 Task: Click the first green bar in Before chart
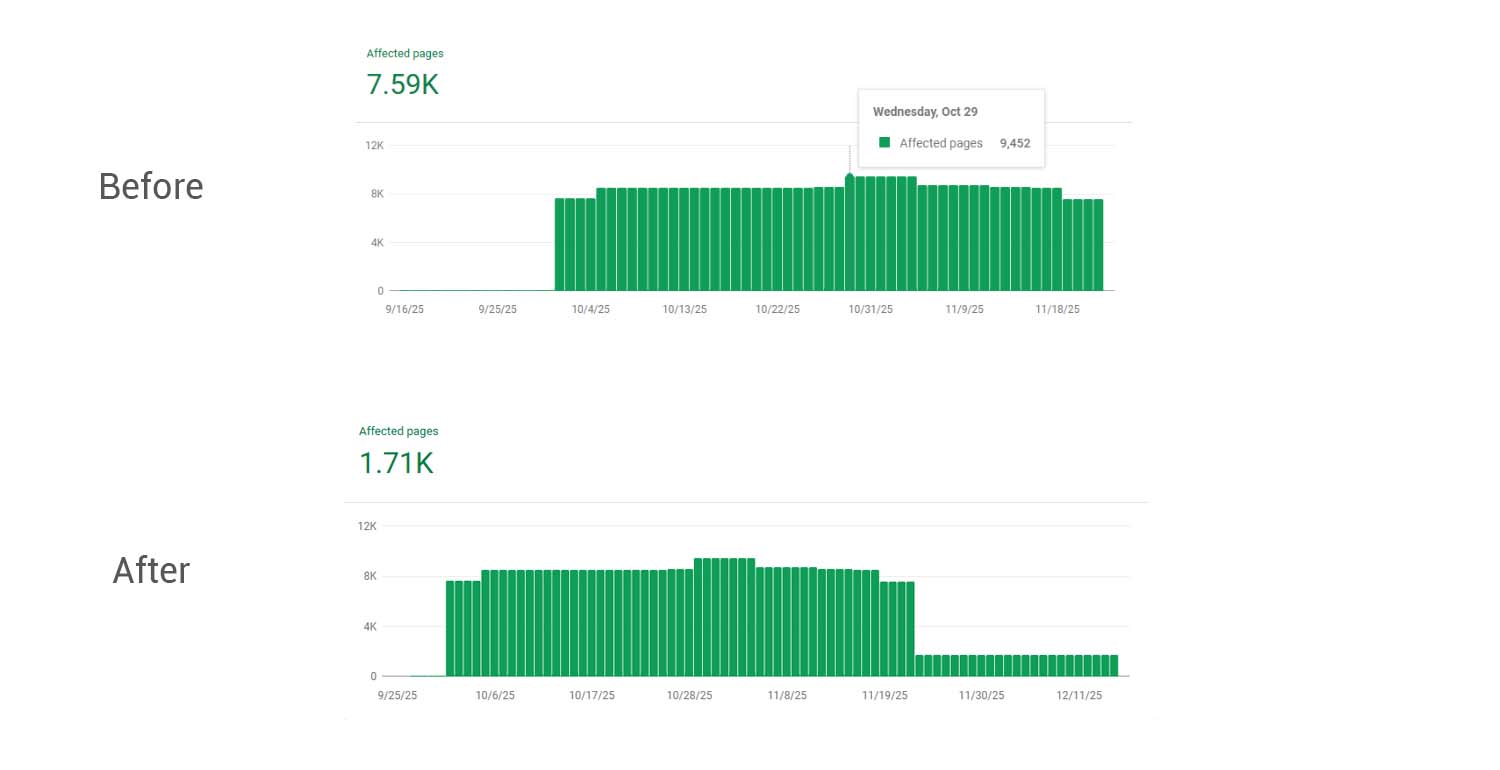click(x=560, y=245)
